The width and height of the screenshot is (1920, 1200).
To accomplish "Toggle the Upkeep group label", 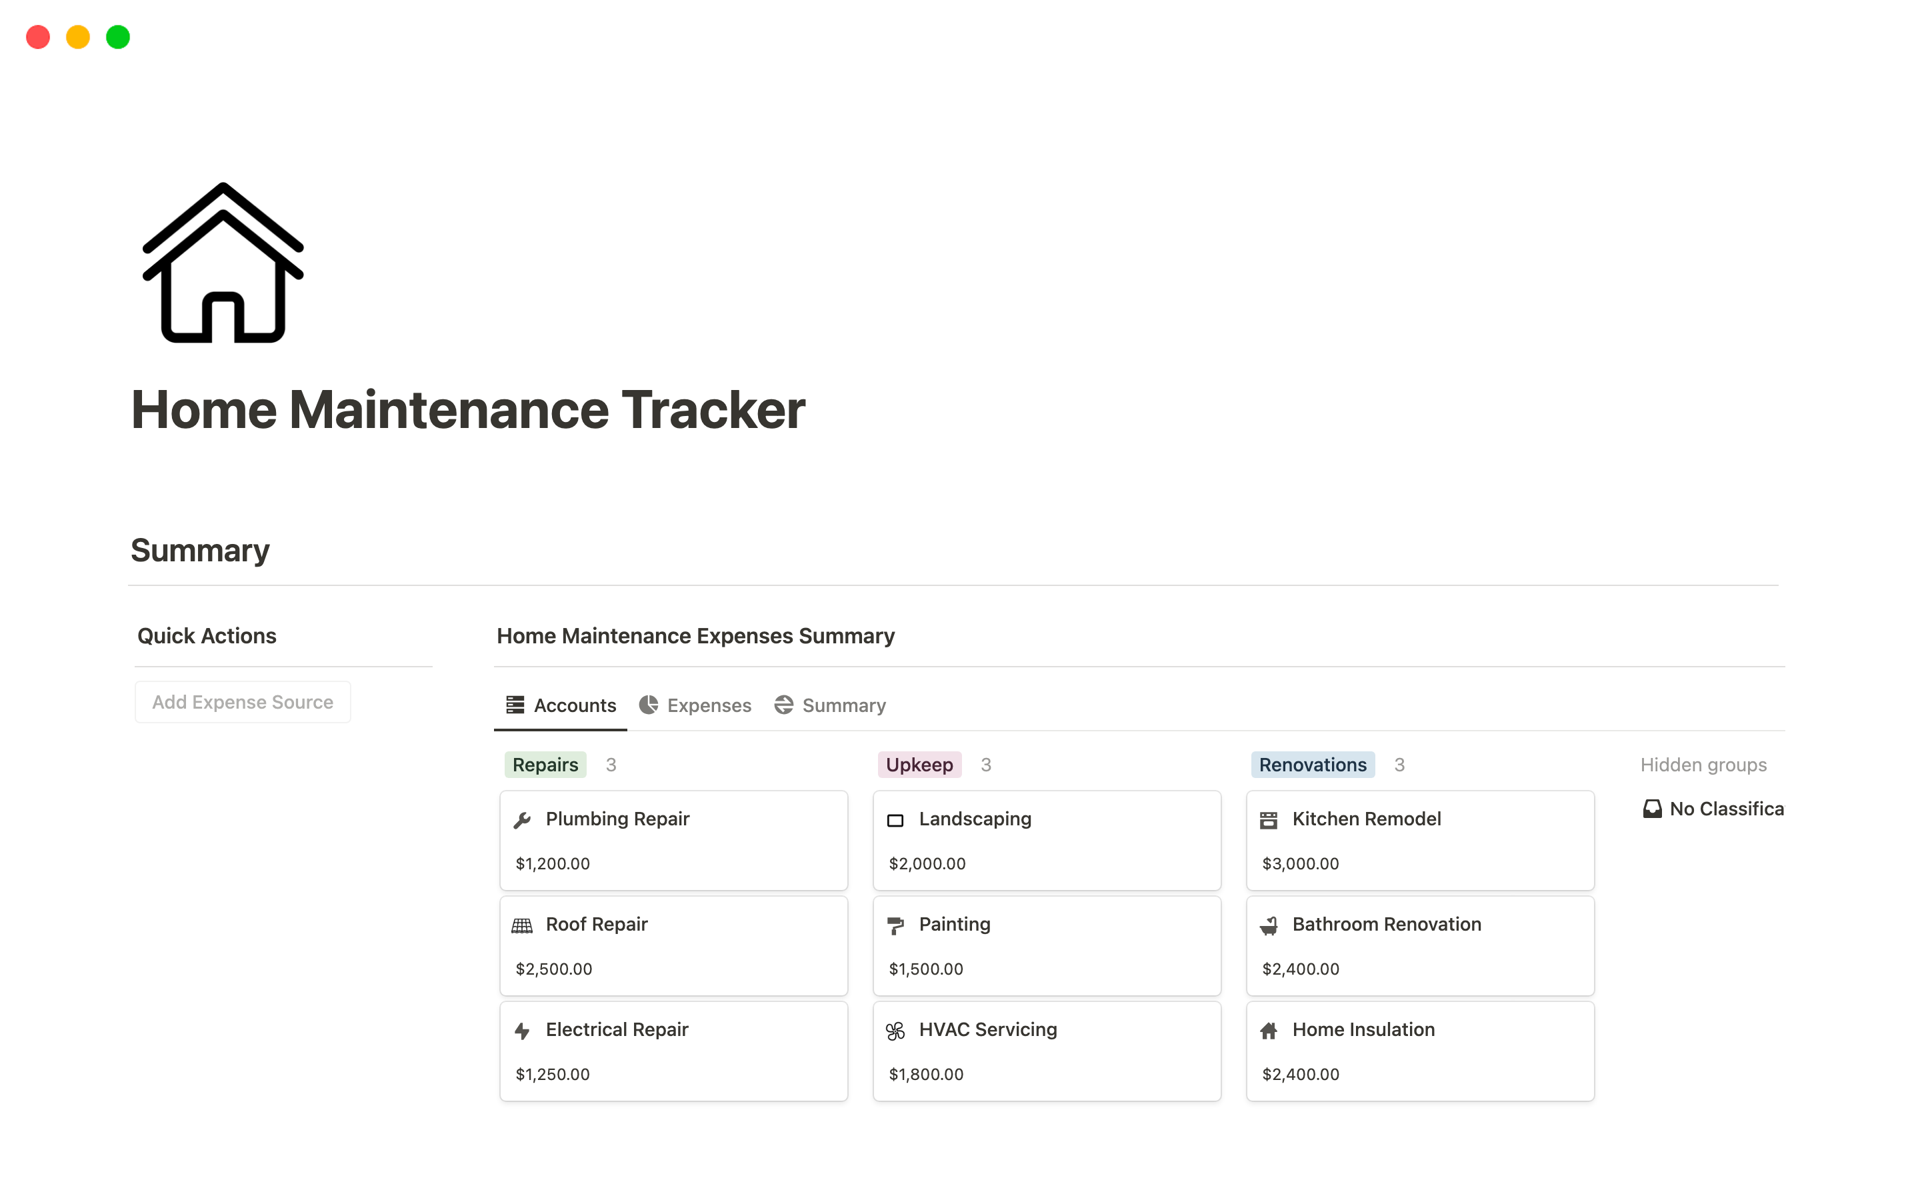I will coord(919,764).
